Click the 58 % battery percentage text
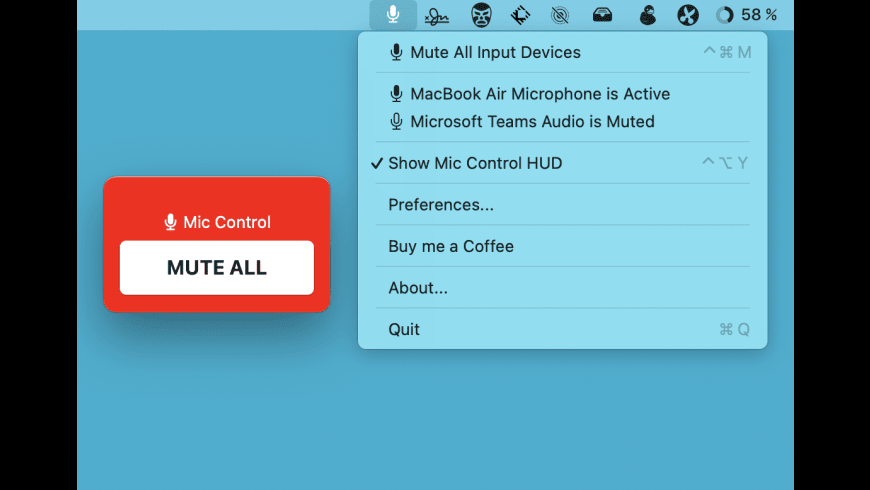Viewport: 870px width, 490px height. pos(759,14)
